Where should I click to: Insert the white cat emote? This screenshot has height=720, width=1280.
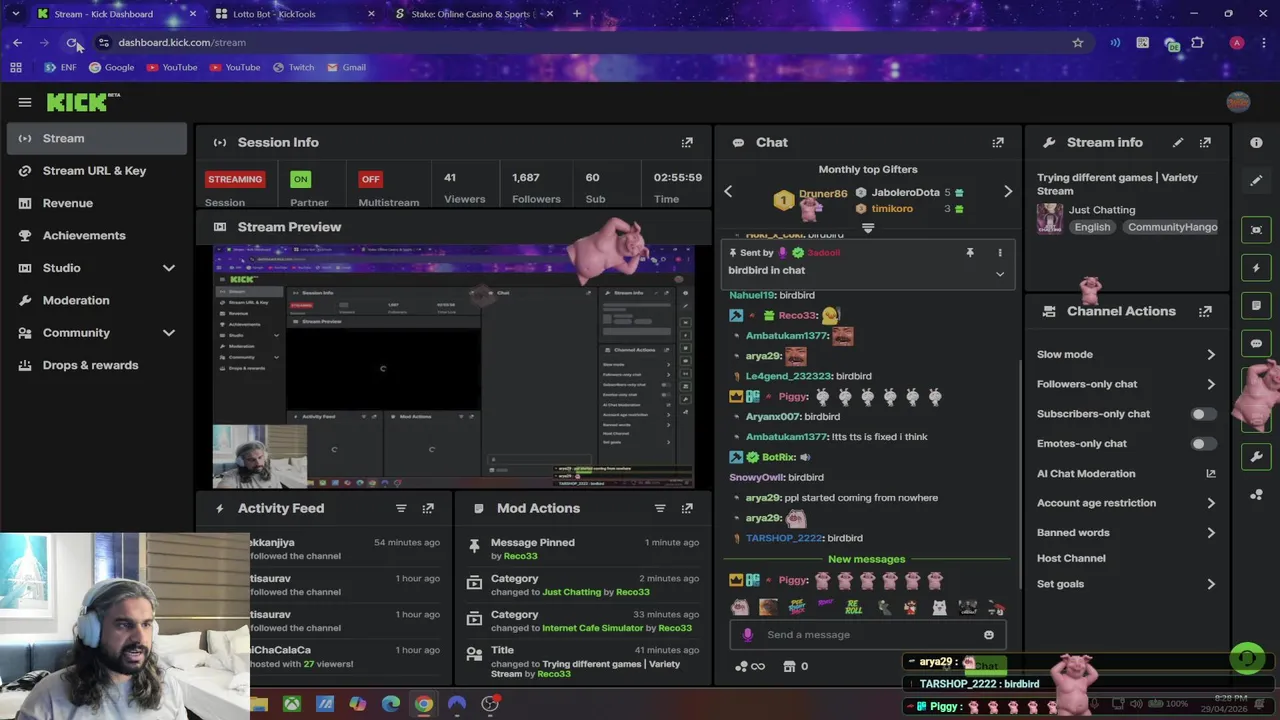[x=939, y=607]
